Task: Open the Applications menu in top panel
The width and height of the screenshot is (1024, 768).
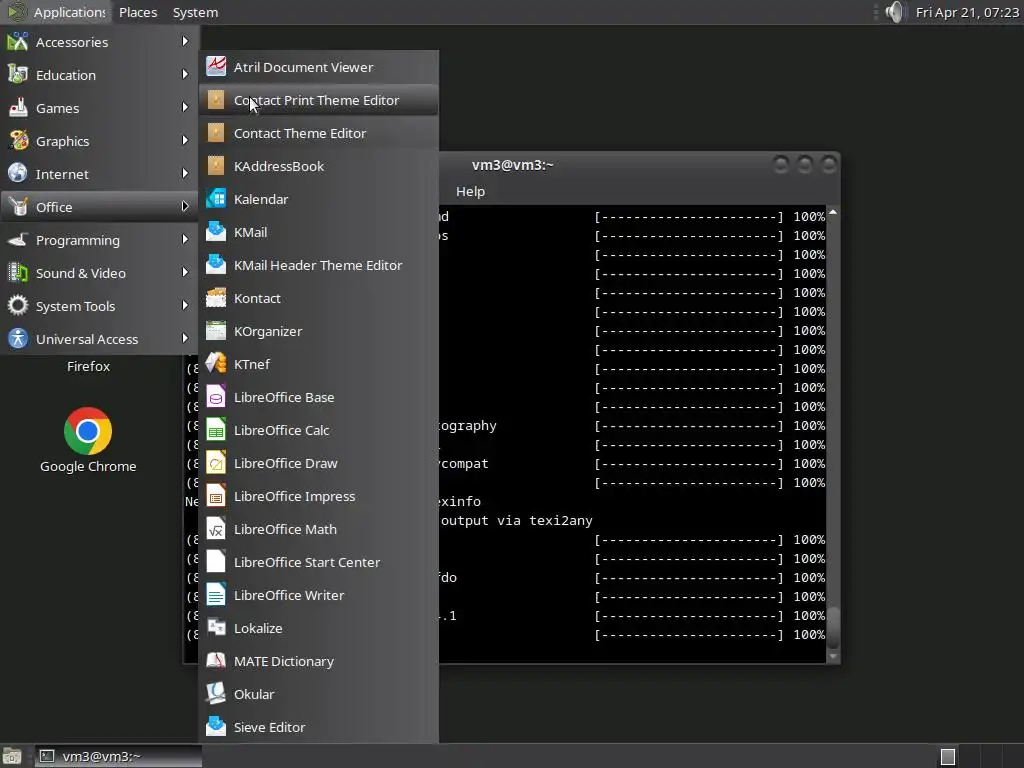Action: (x=56, y=12)
